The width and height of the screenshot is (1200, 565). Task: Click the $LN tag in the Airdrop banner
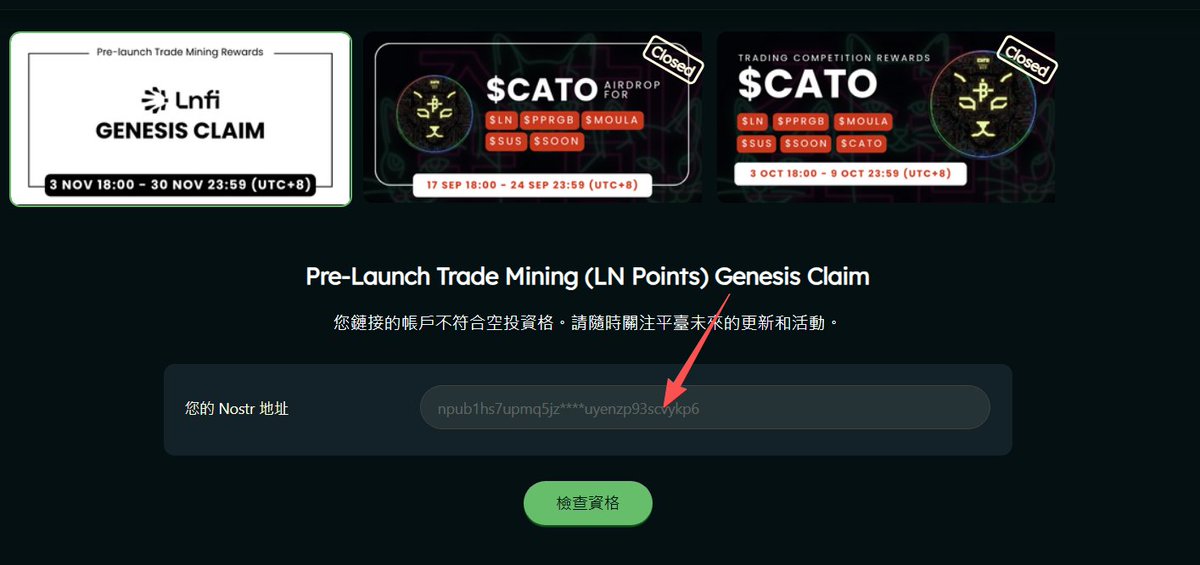[x=500, y=121]
